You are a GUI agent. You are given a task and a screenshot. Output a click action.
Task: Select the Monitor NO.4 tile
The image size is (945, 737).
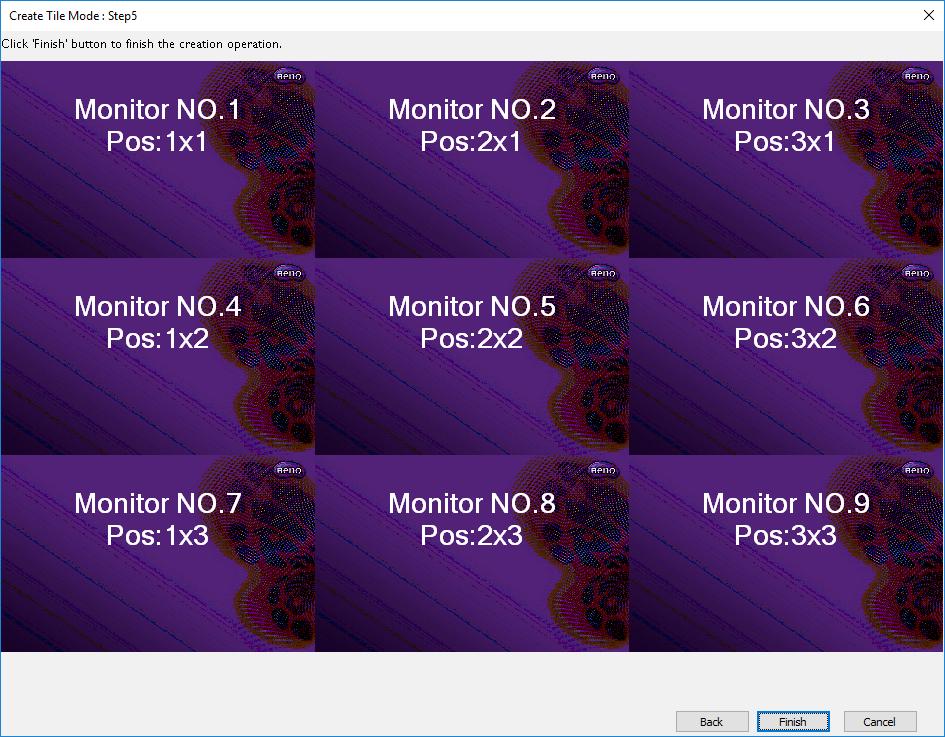point(157,356)
